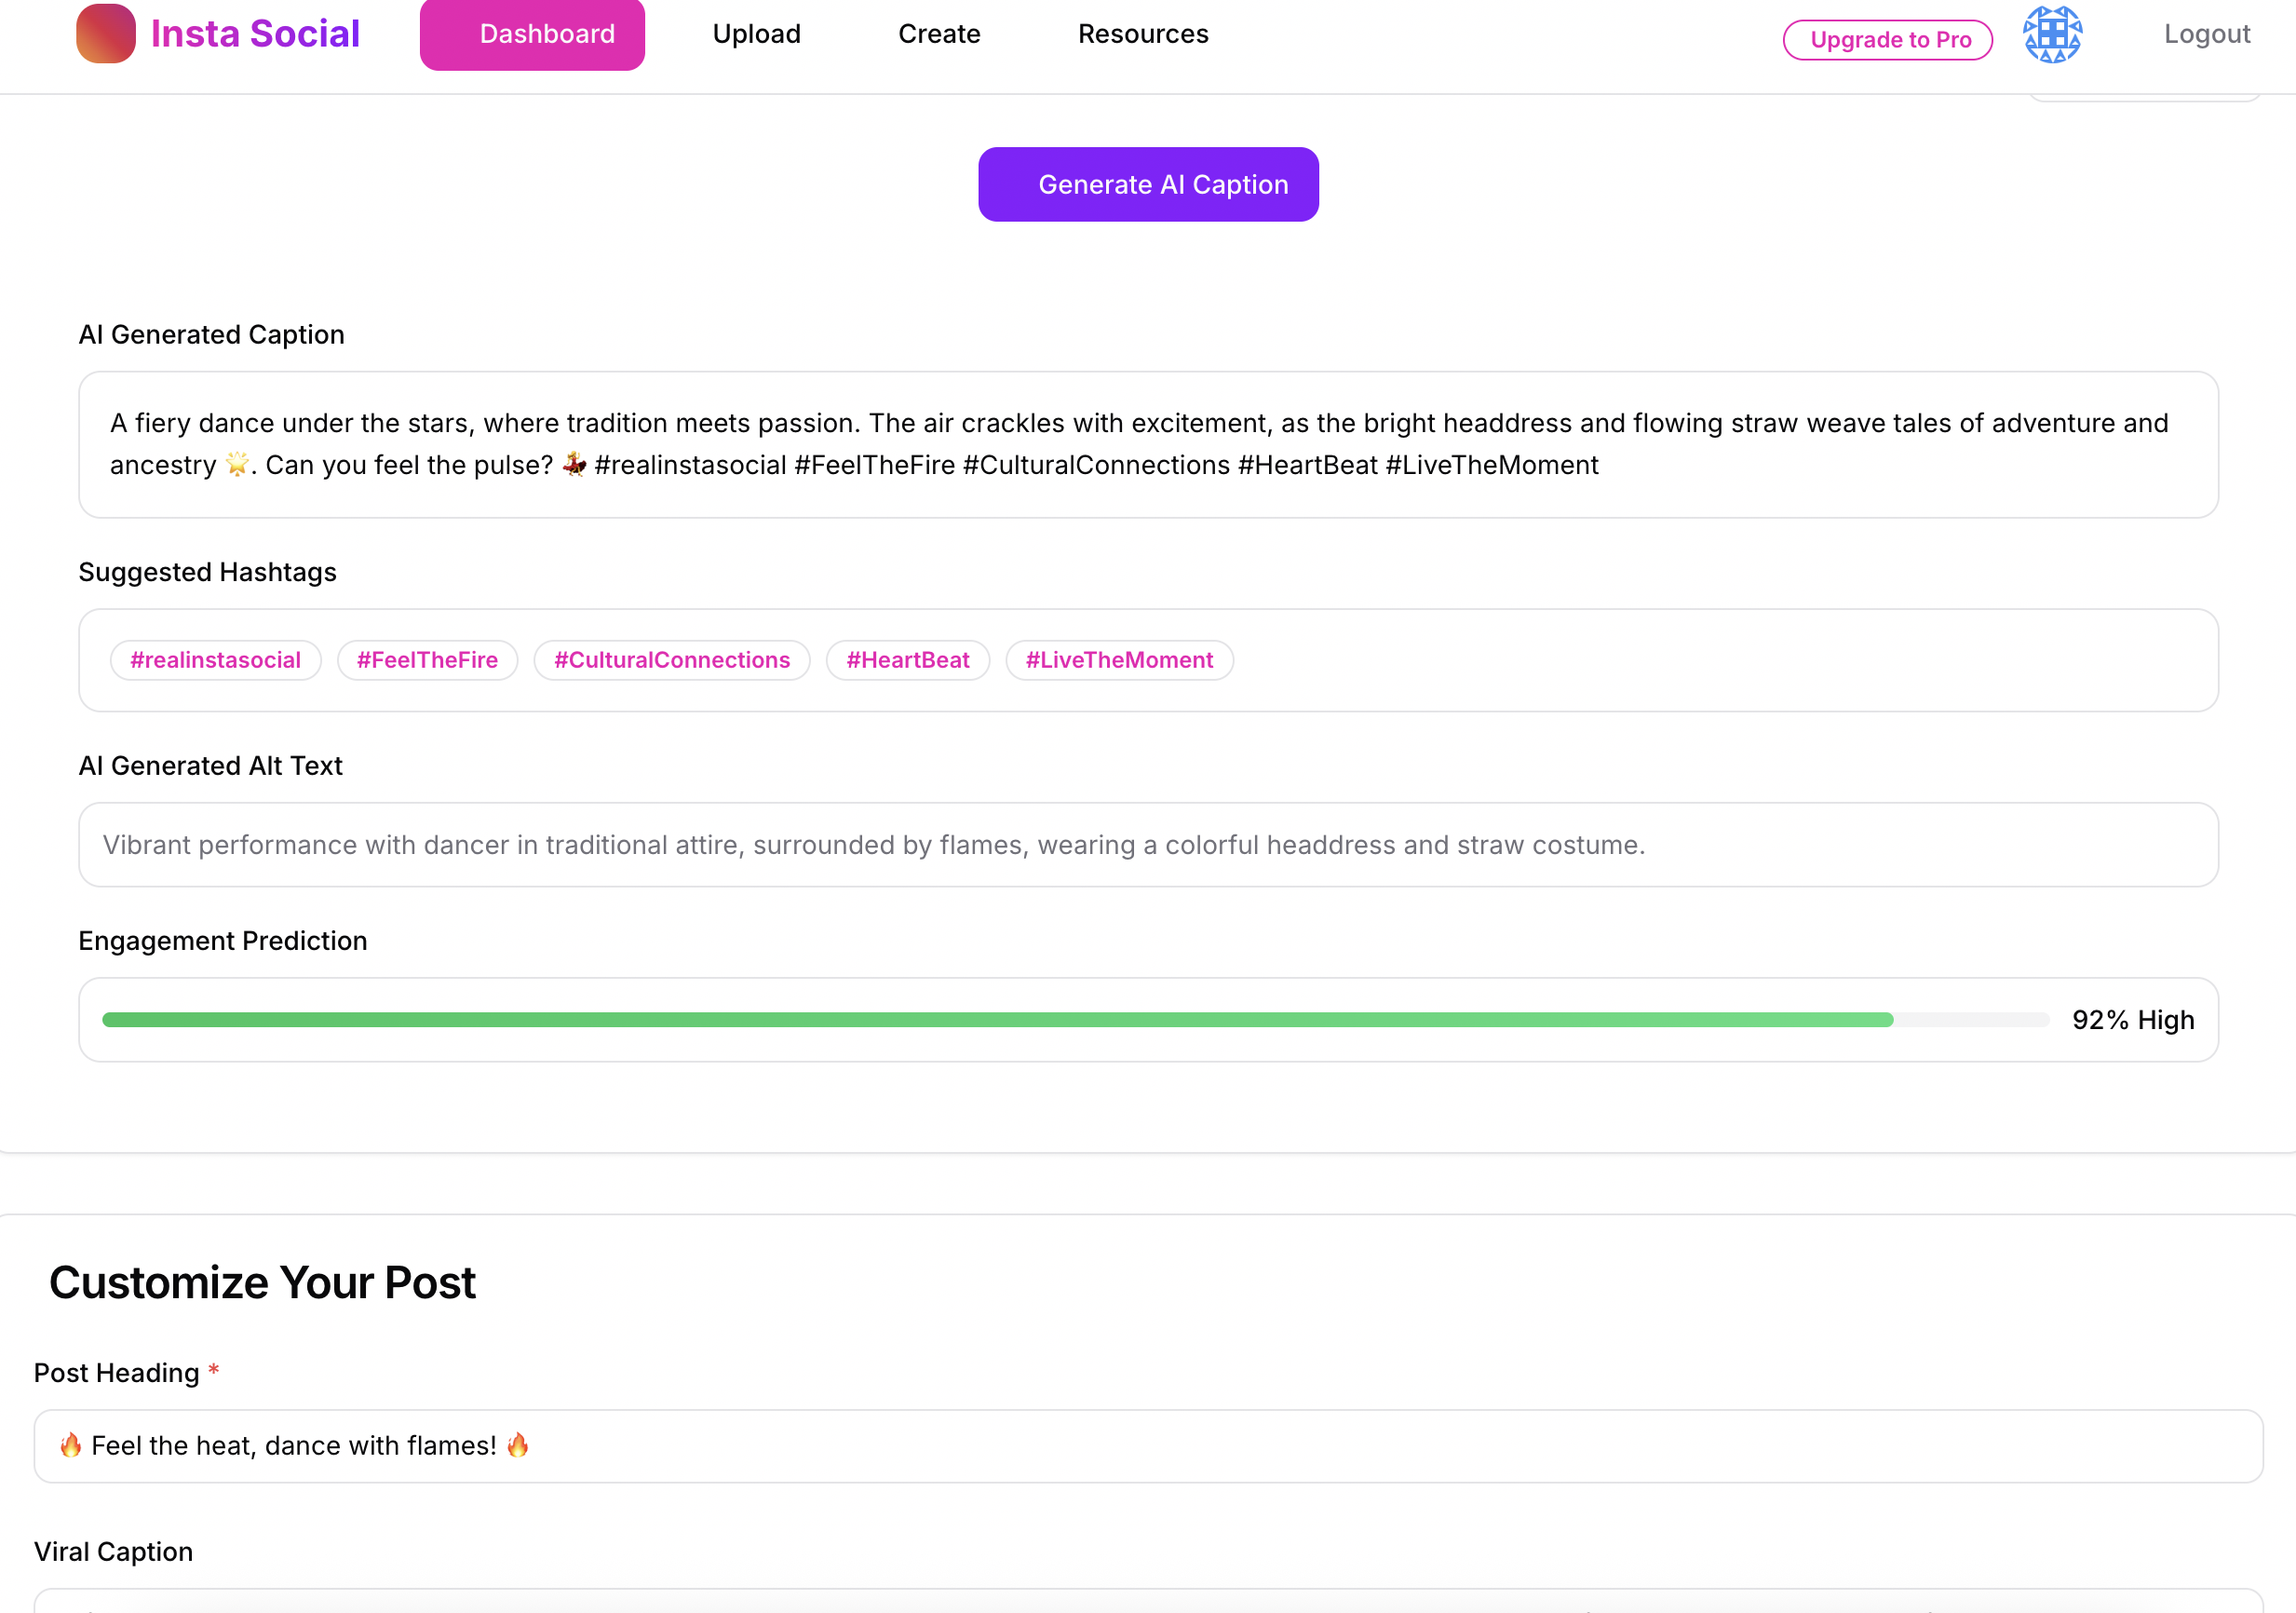Click the Upgrade to Pro button
2296x1613 pixels.
(1887, 40)
